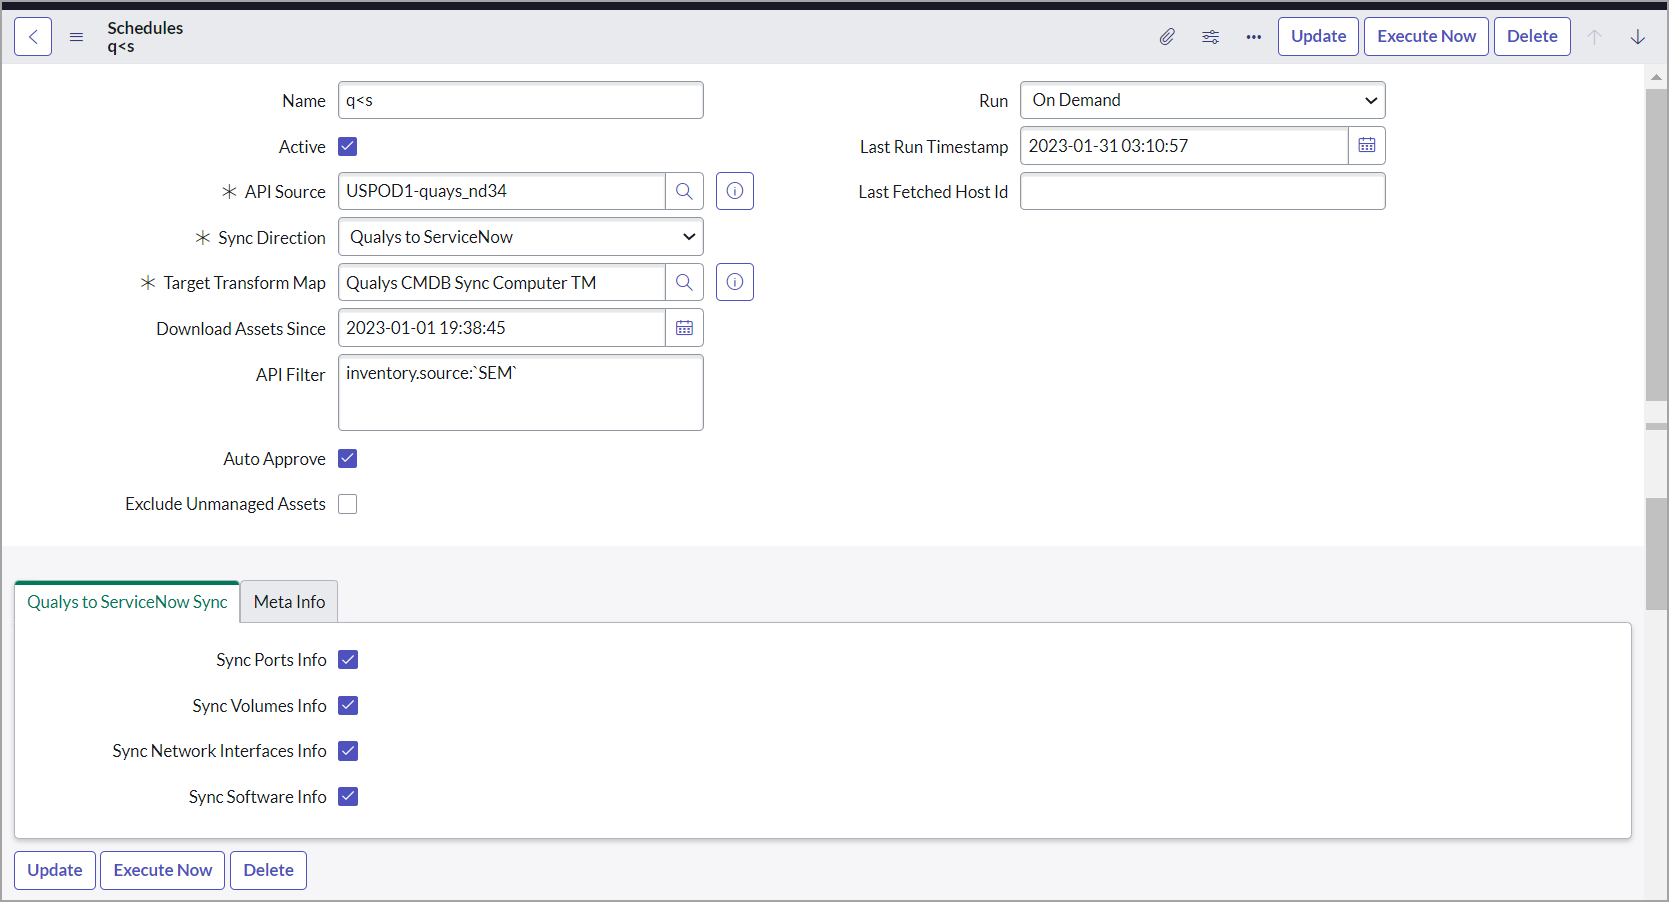Click Execute Now in the header
Screen dimensions: 1669x902
point(1426,37)
